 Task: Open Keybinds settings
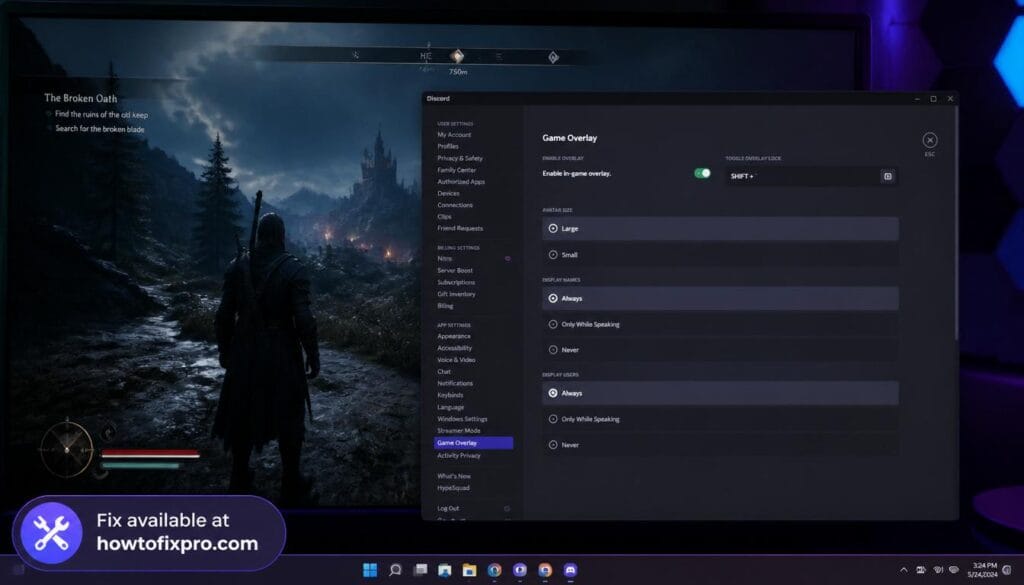click(x=450, y=395)
